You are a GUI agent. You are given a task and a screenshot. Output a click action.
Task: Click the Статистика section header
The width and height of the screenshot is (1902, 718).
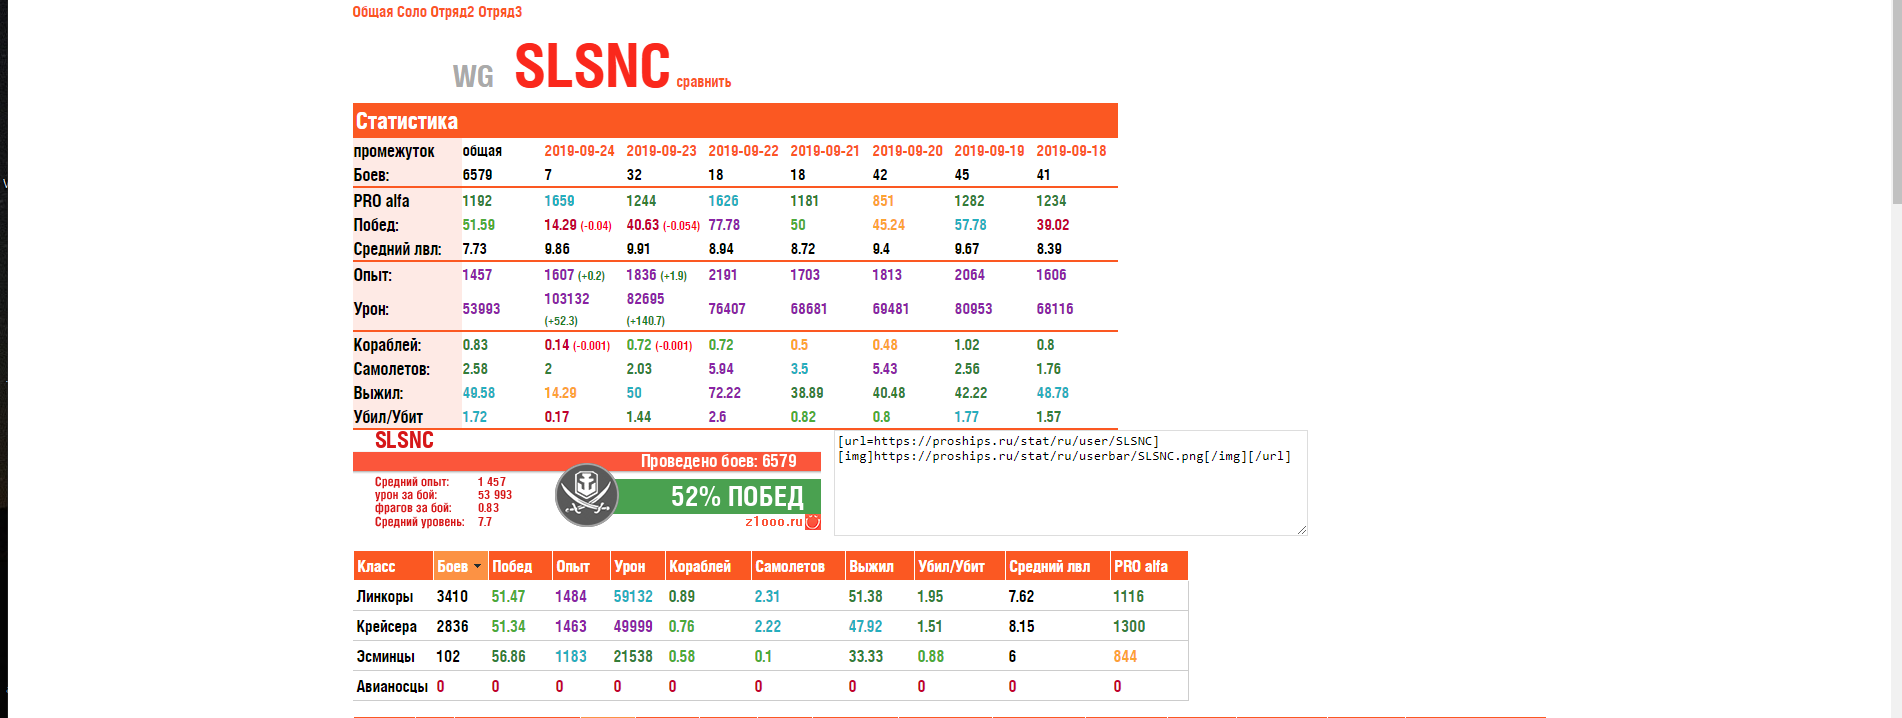click(735, 121)
